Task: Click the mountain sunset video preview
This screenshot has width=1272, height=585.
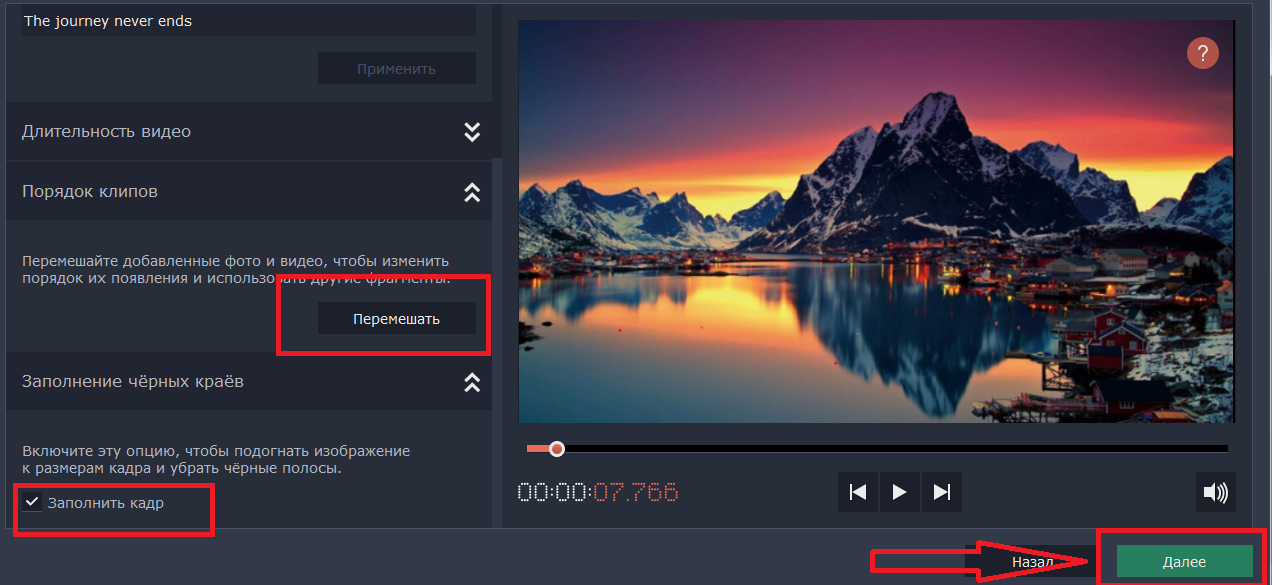Action: point(876,220)
